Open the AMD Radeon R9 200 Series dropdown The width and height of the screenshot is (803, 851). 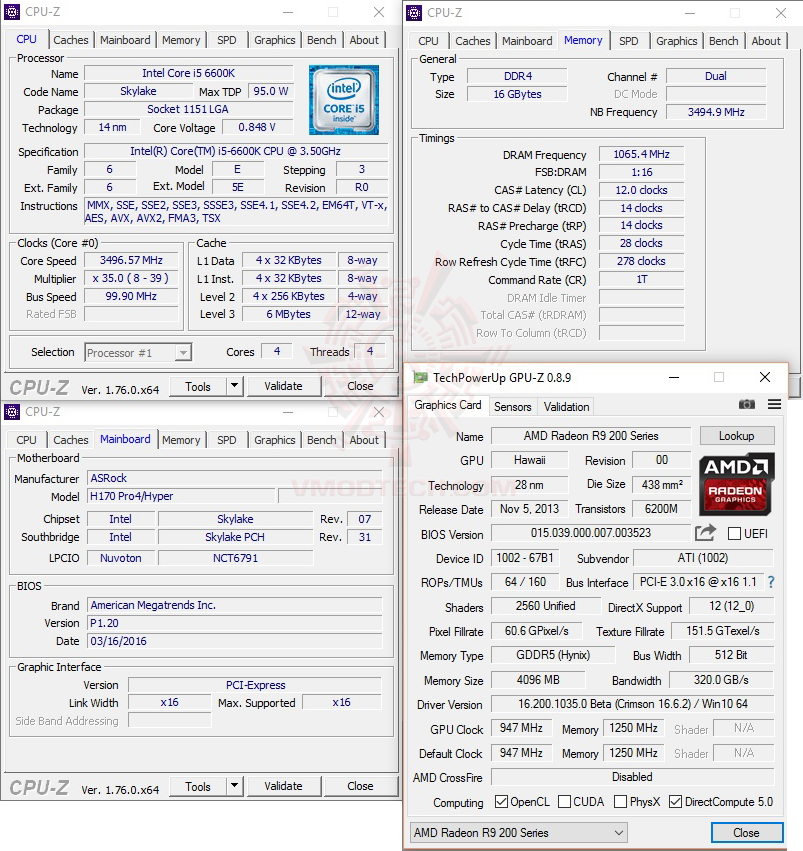(519, 833)
